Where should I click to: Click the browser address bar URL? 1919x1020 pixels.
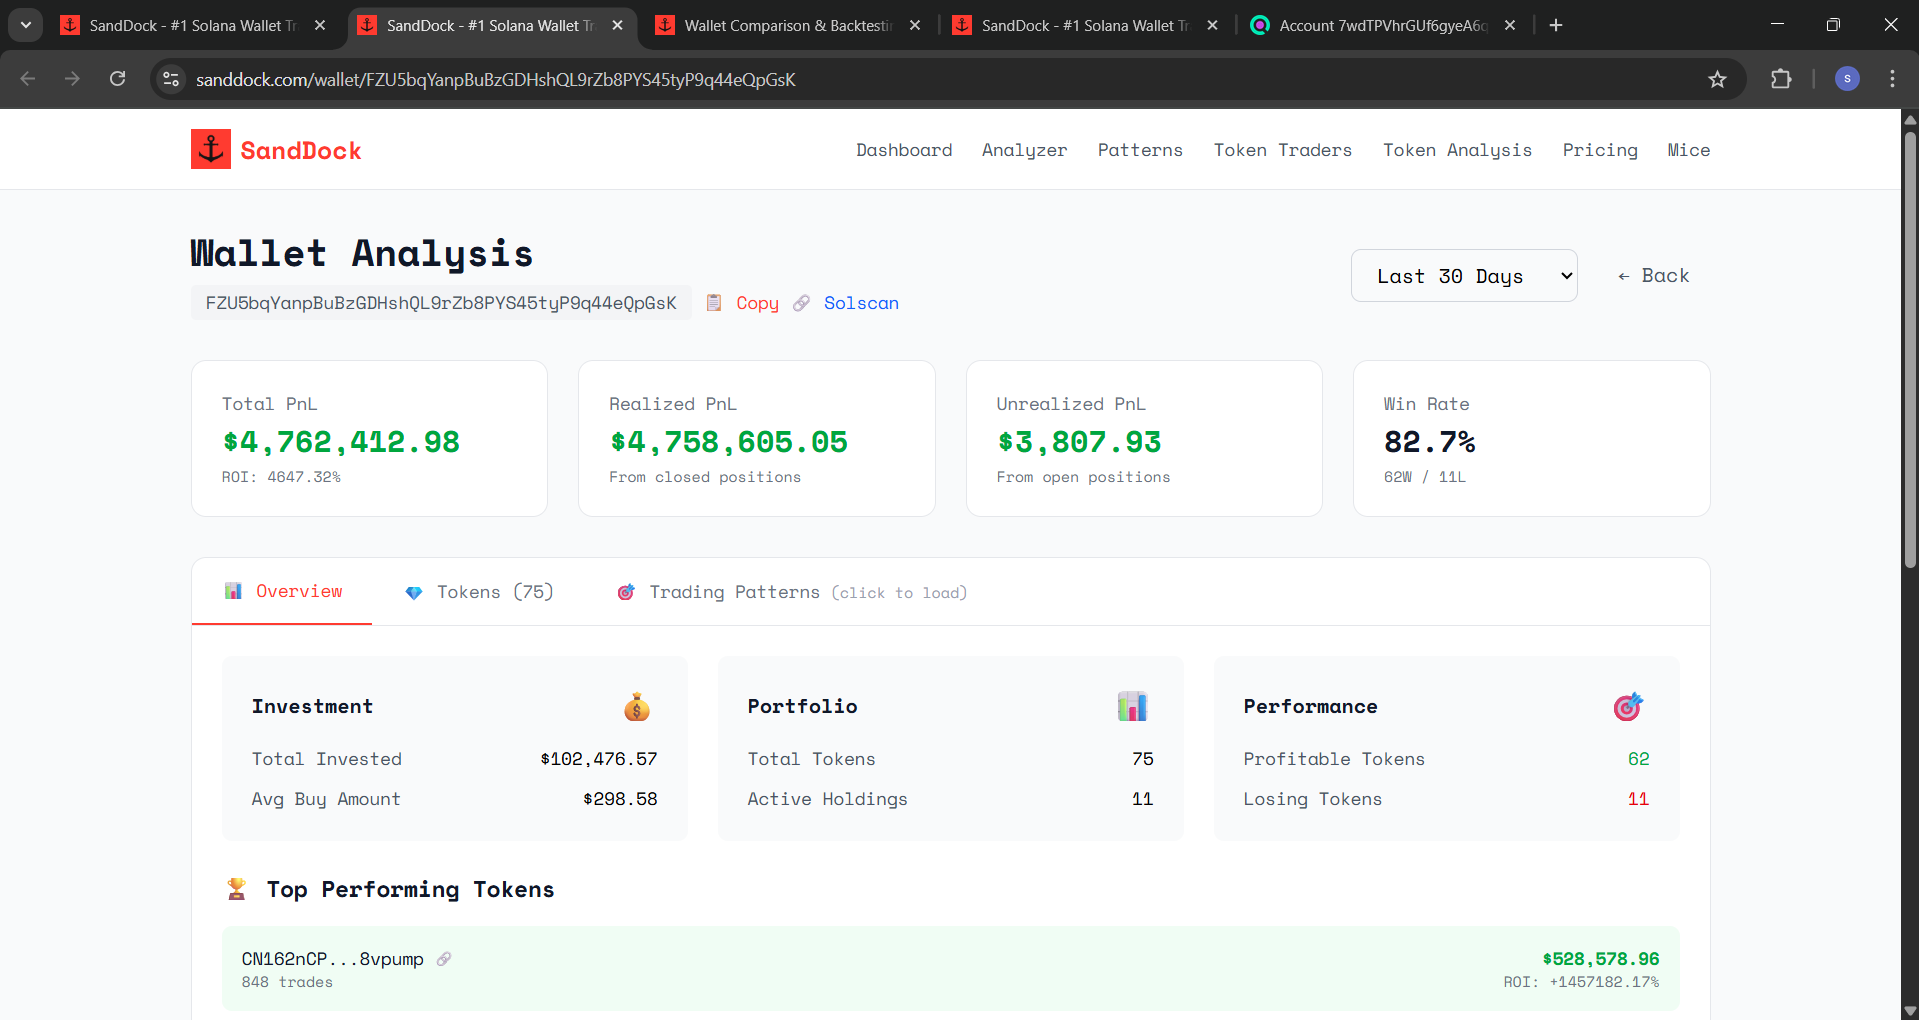[496, 79]
